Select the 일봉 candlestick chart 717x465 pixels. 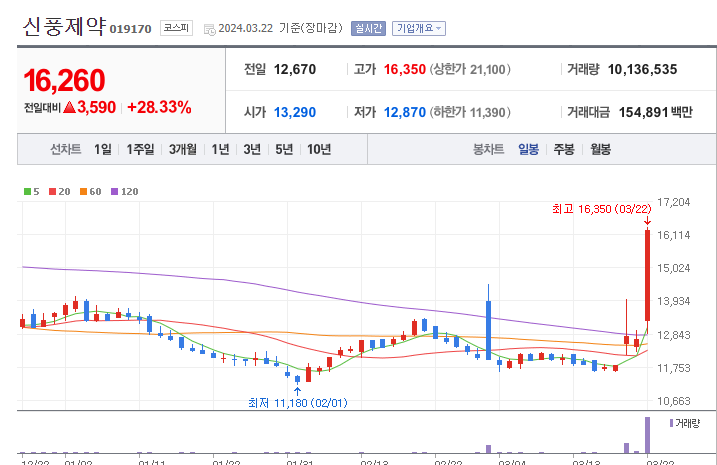pos(528,149)
